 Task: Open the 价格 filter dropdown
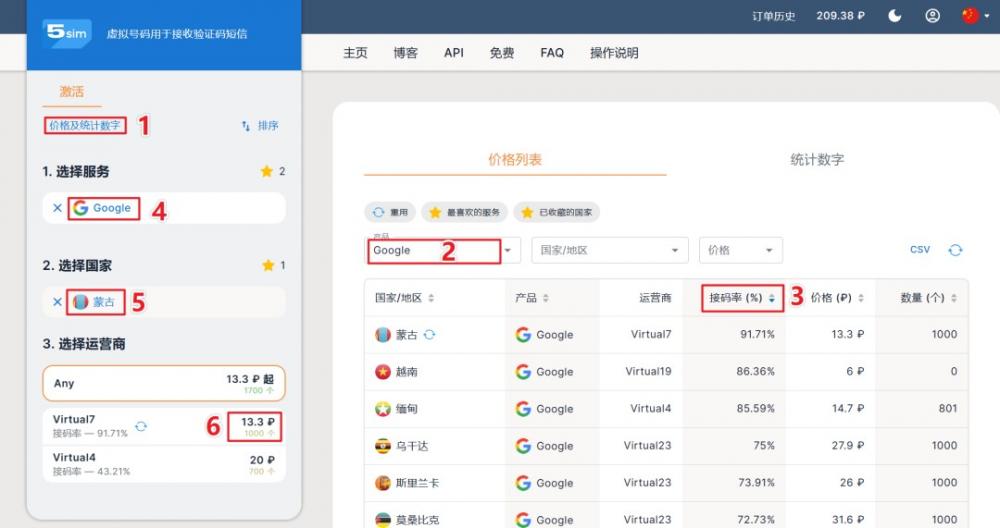740,251
